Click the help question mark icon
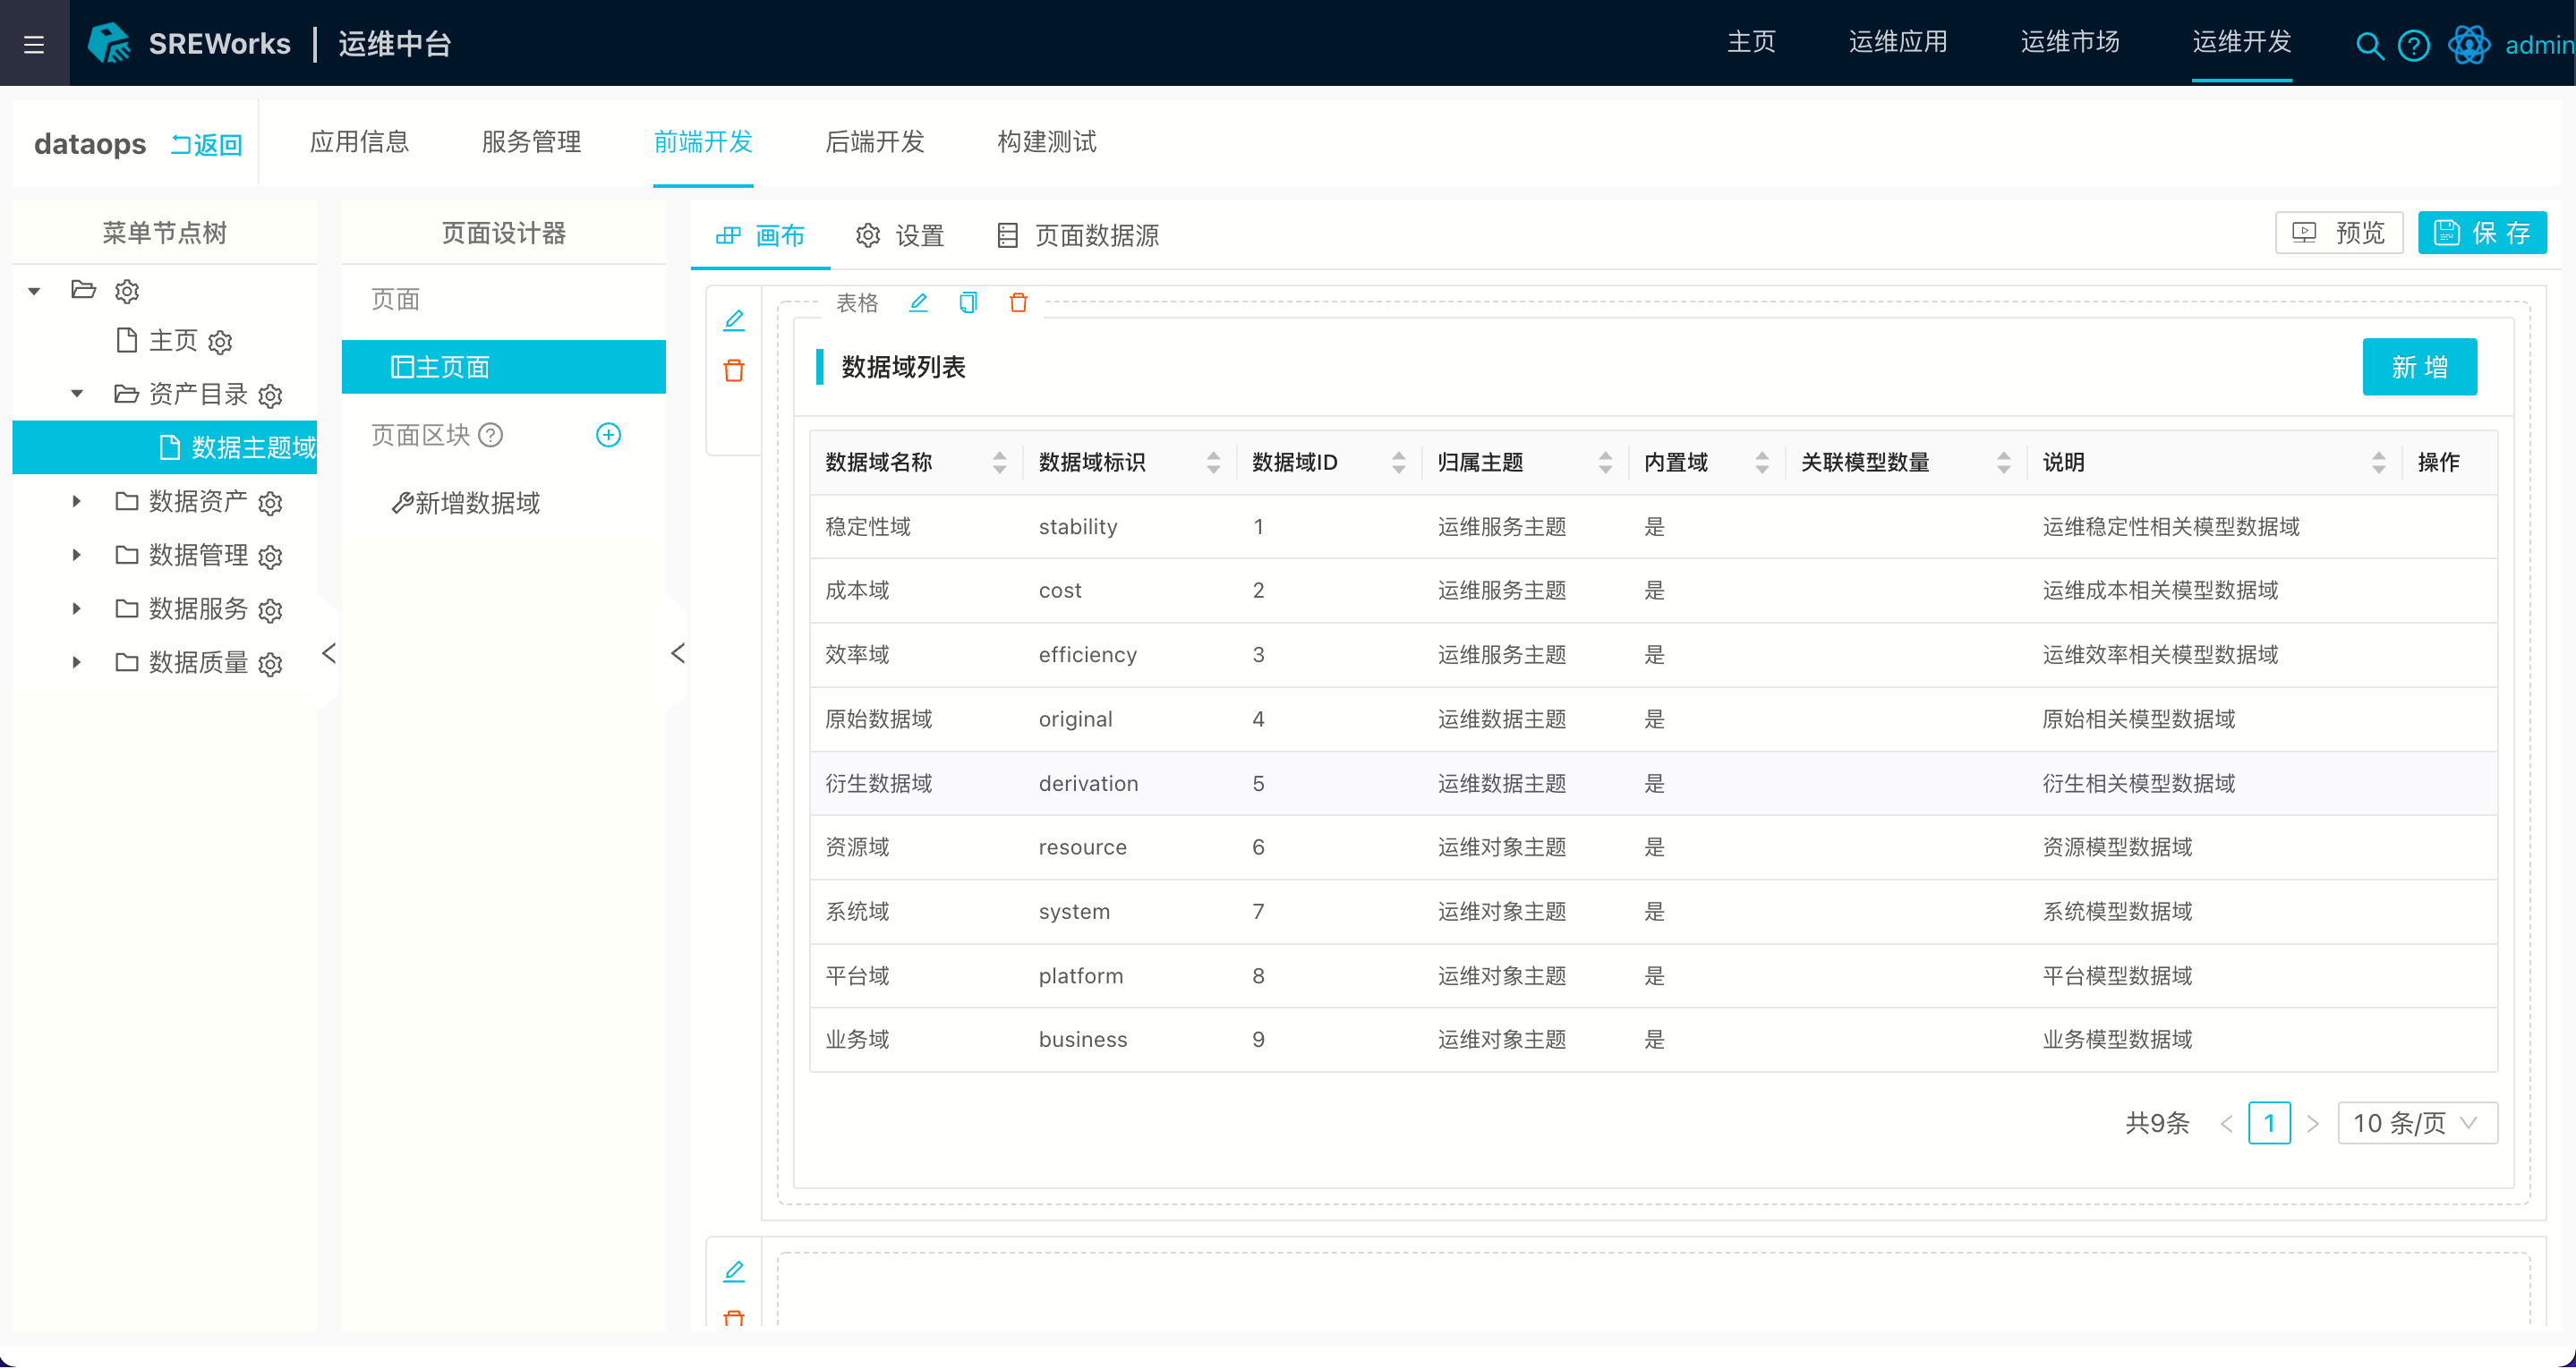 2413,45
